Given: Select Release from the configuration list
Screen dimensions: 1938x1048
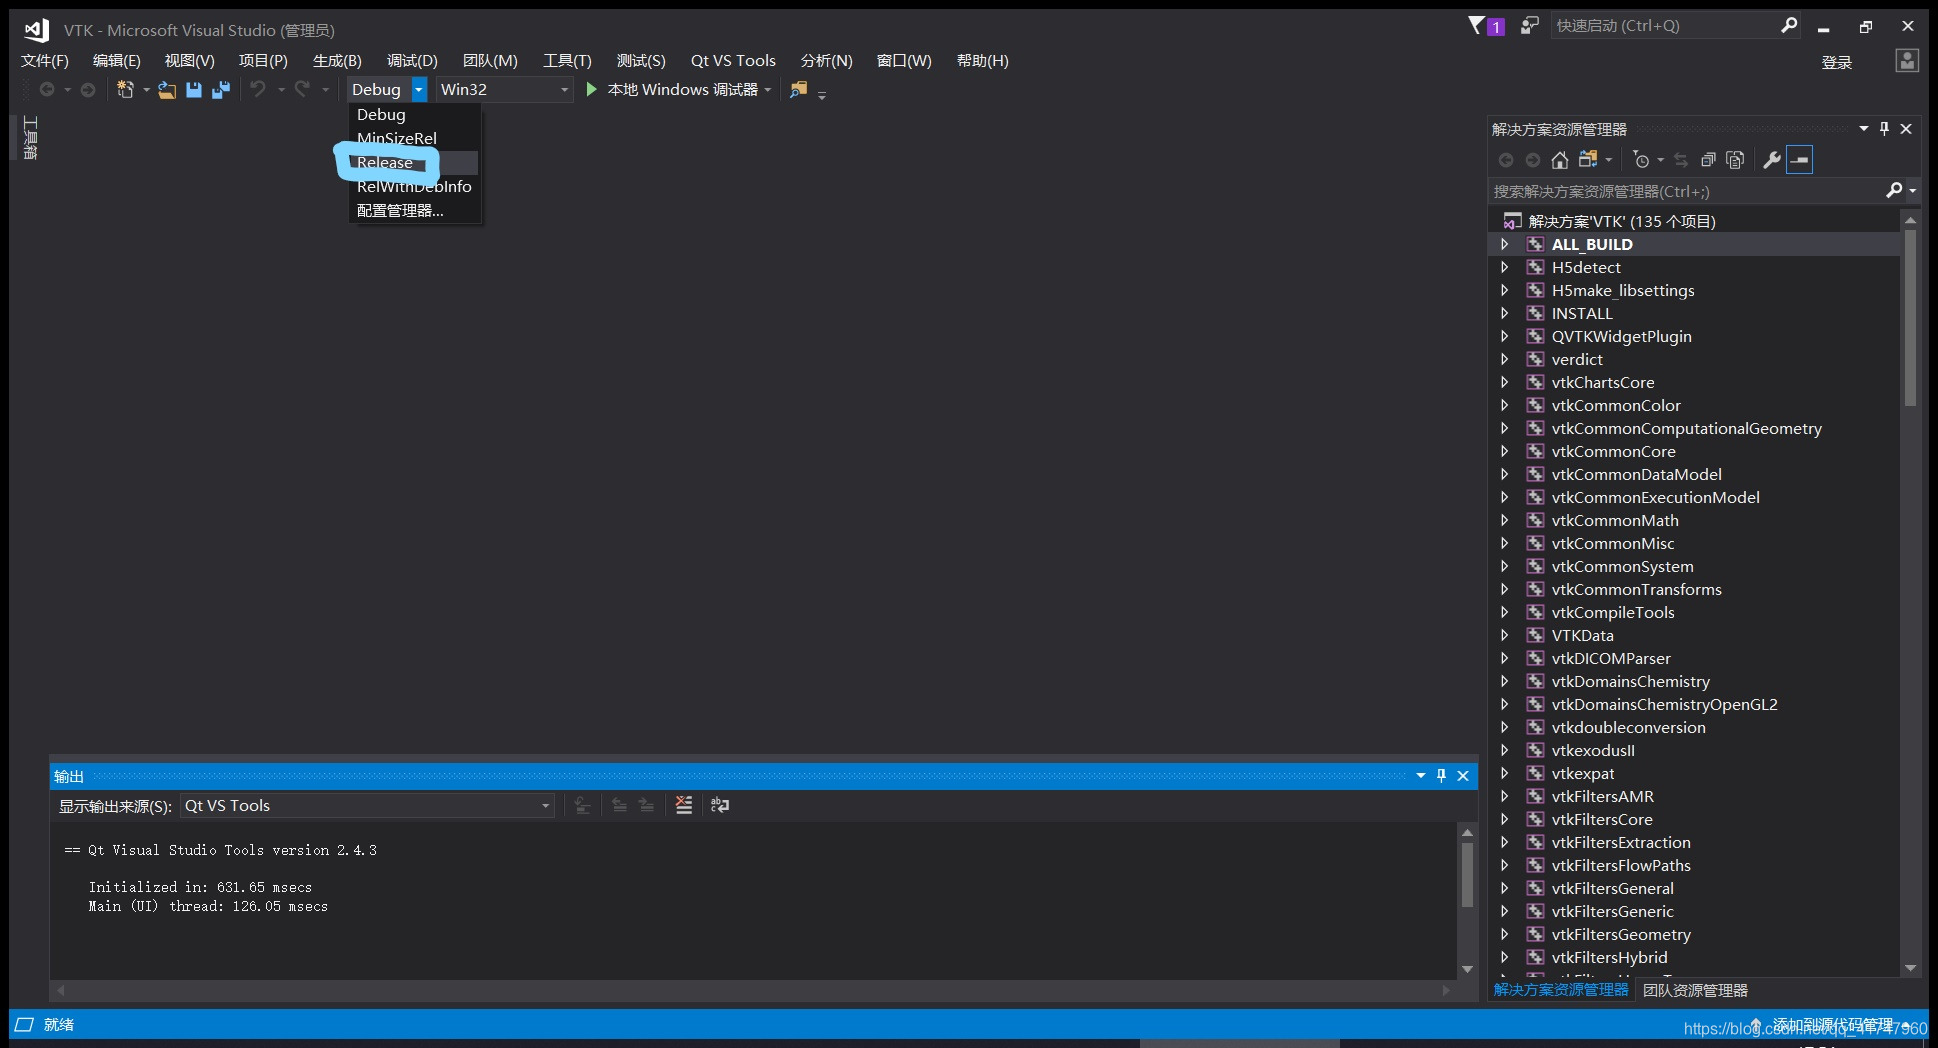Looking at the screenshot, I should [x=385, y=162].
